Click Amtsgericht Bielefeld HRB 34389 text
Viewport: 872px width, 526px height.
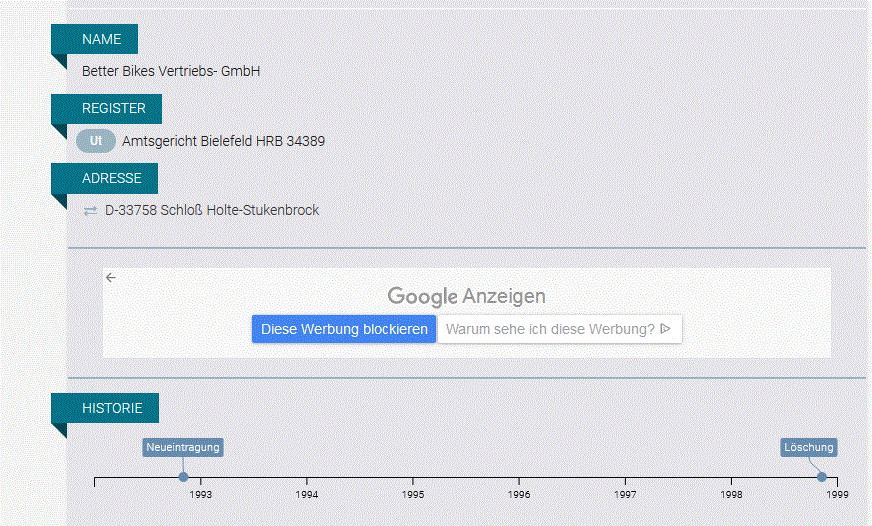[x=223, y=141]
